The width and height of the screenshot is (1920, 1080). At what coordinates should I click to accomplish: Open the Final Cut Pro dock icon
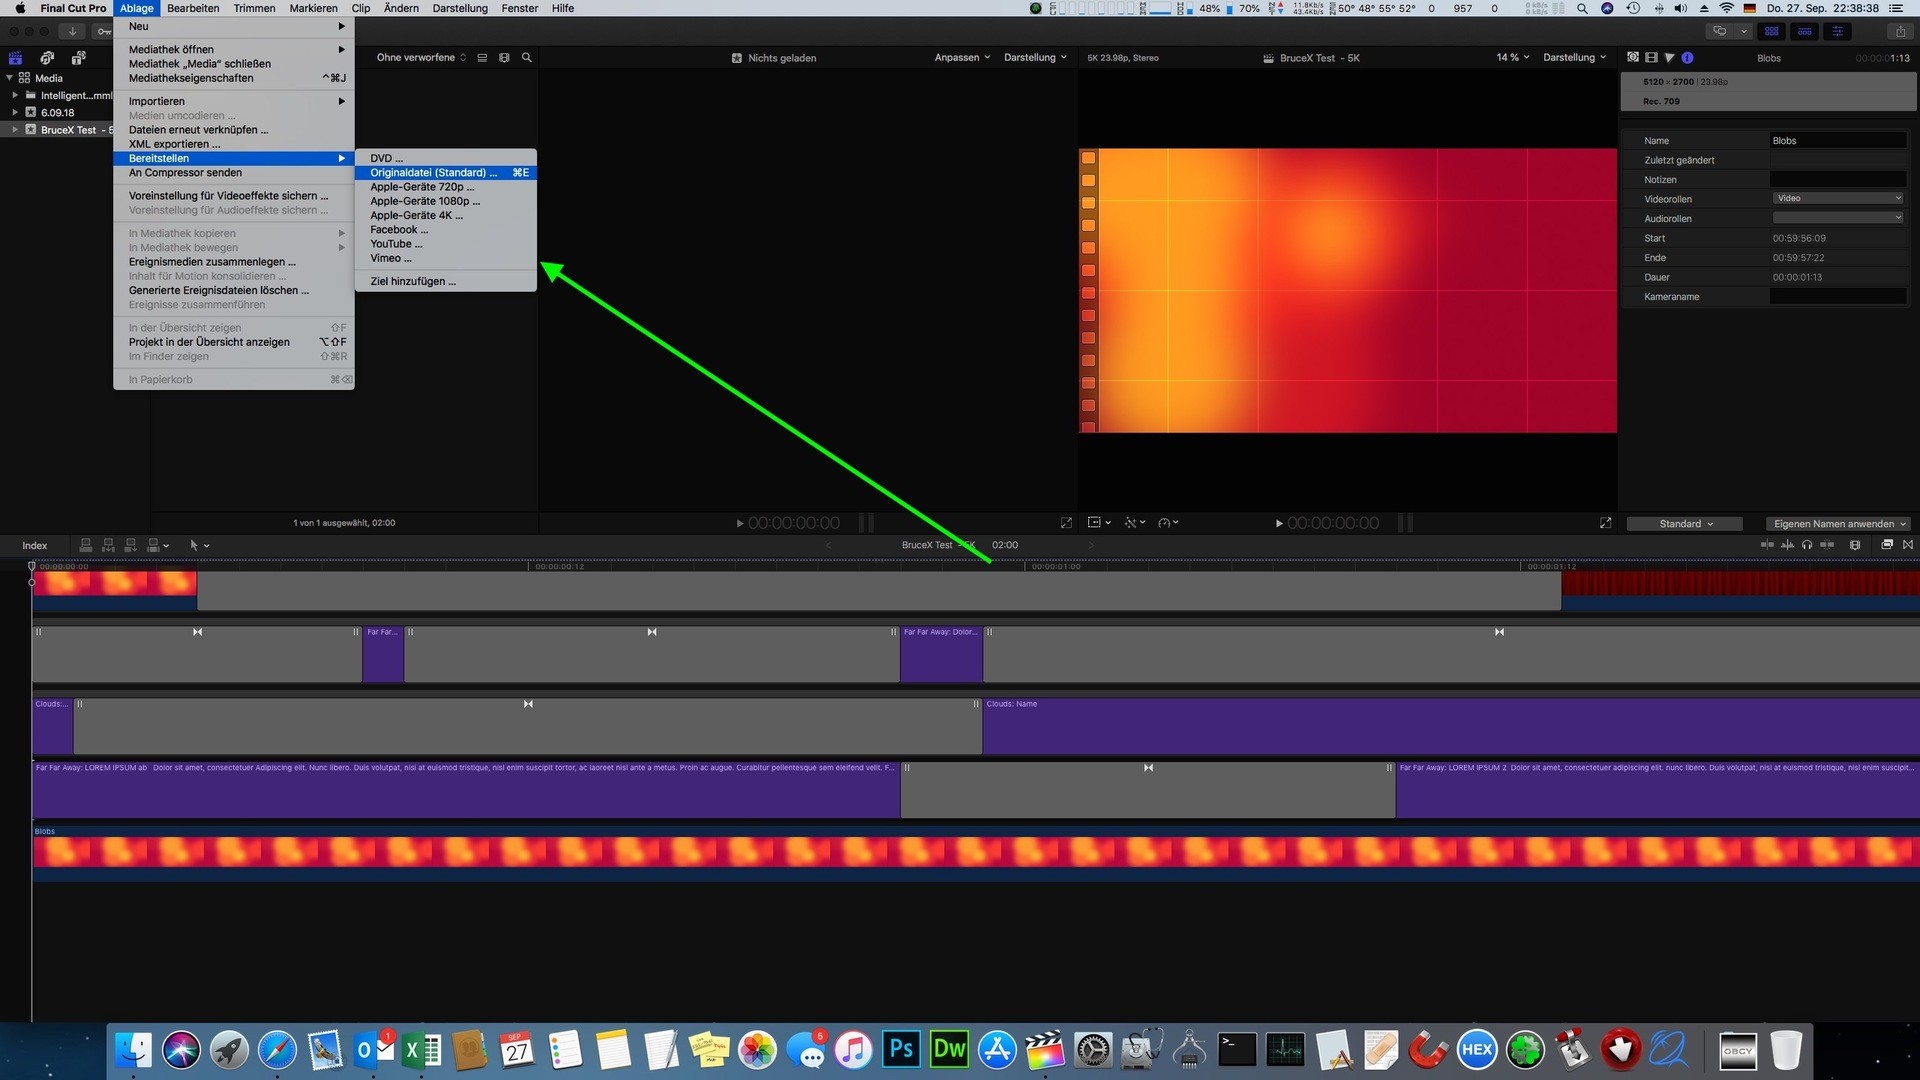(x=1044, y=1050)
